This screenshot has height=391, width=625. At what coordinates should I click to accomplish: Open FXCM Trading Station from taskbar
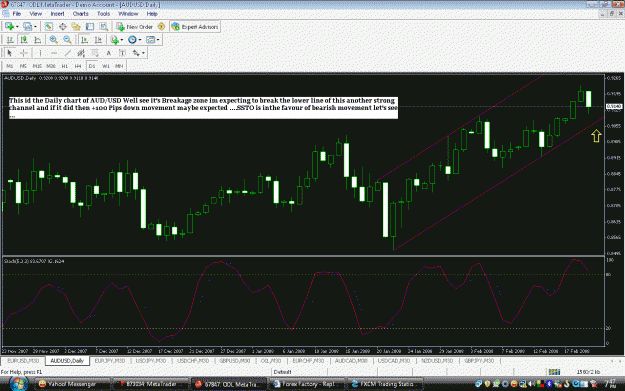(x=385, y=384)
